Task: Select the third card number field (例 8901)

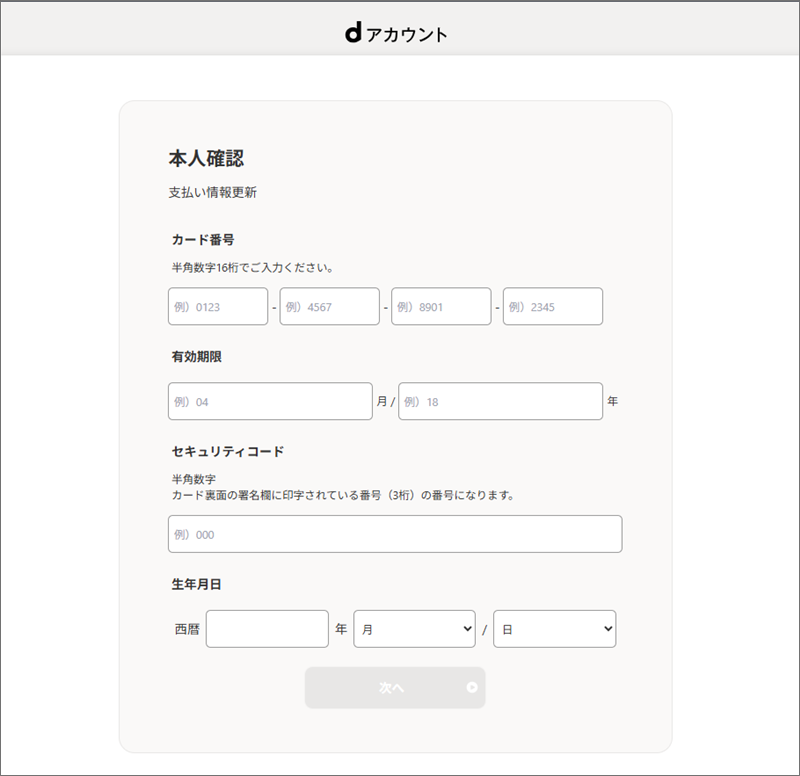Action: pyautogui.click(x=441, y=306)
